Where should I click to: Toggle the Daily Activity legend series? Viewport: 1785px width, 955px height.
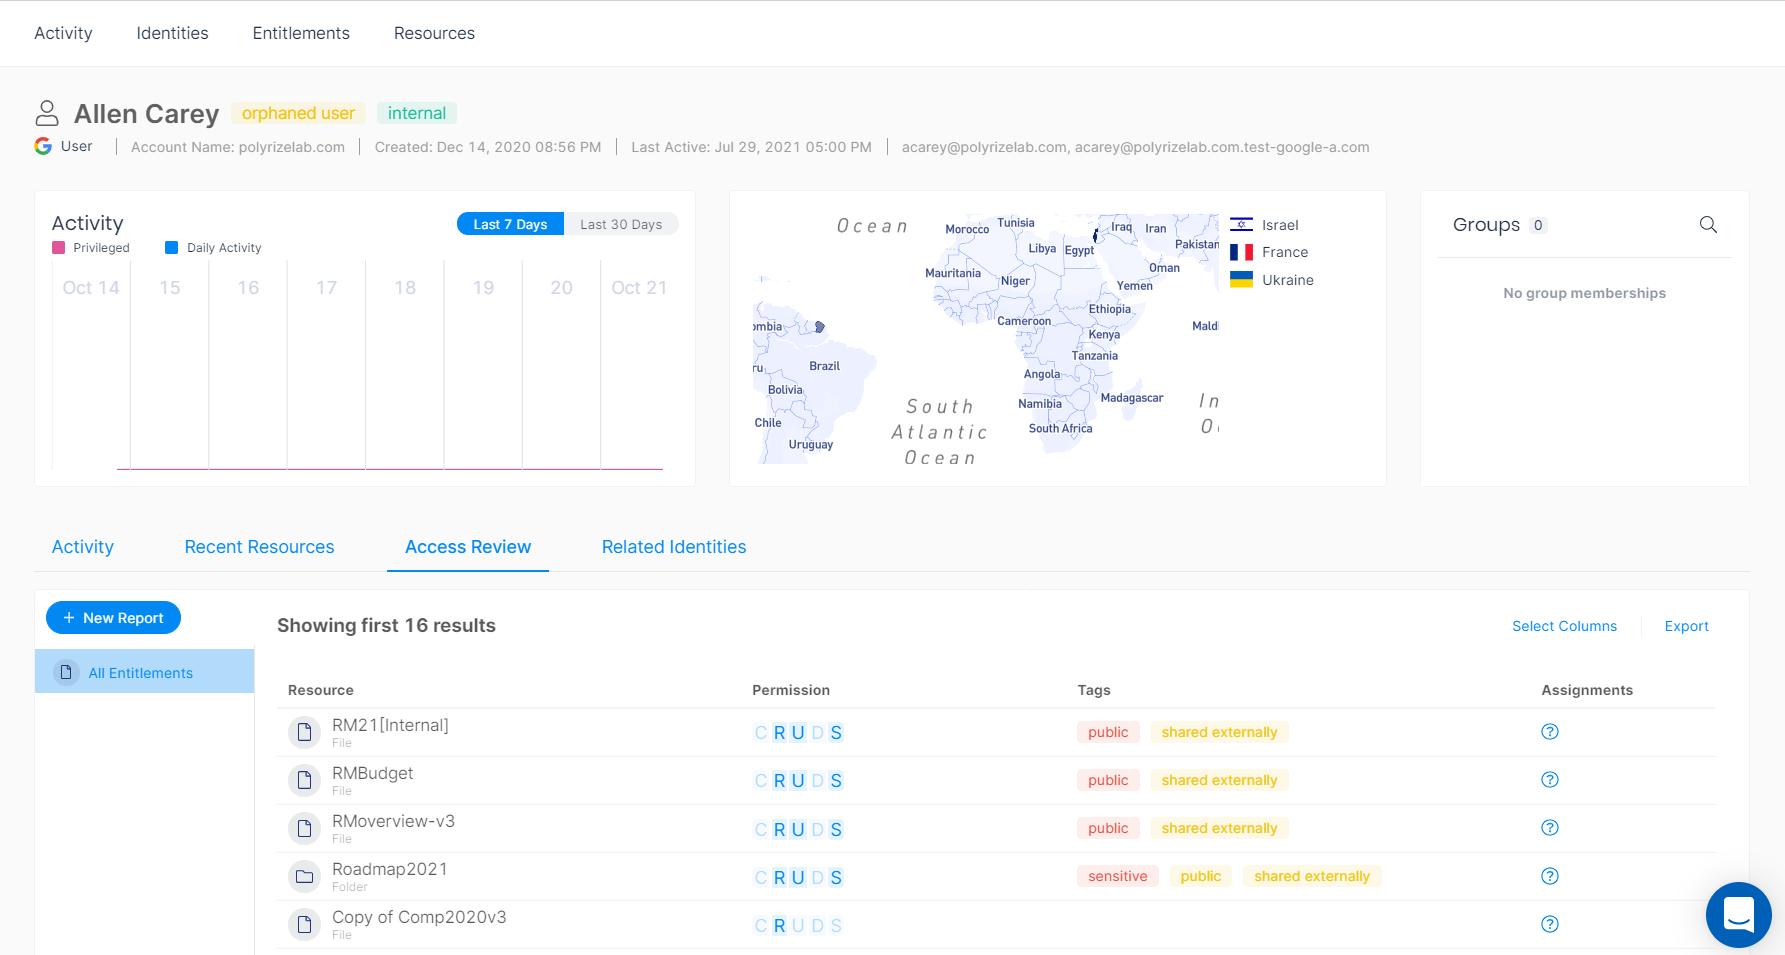[213, 248]
